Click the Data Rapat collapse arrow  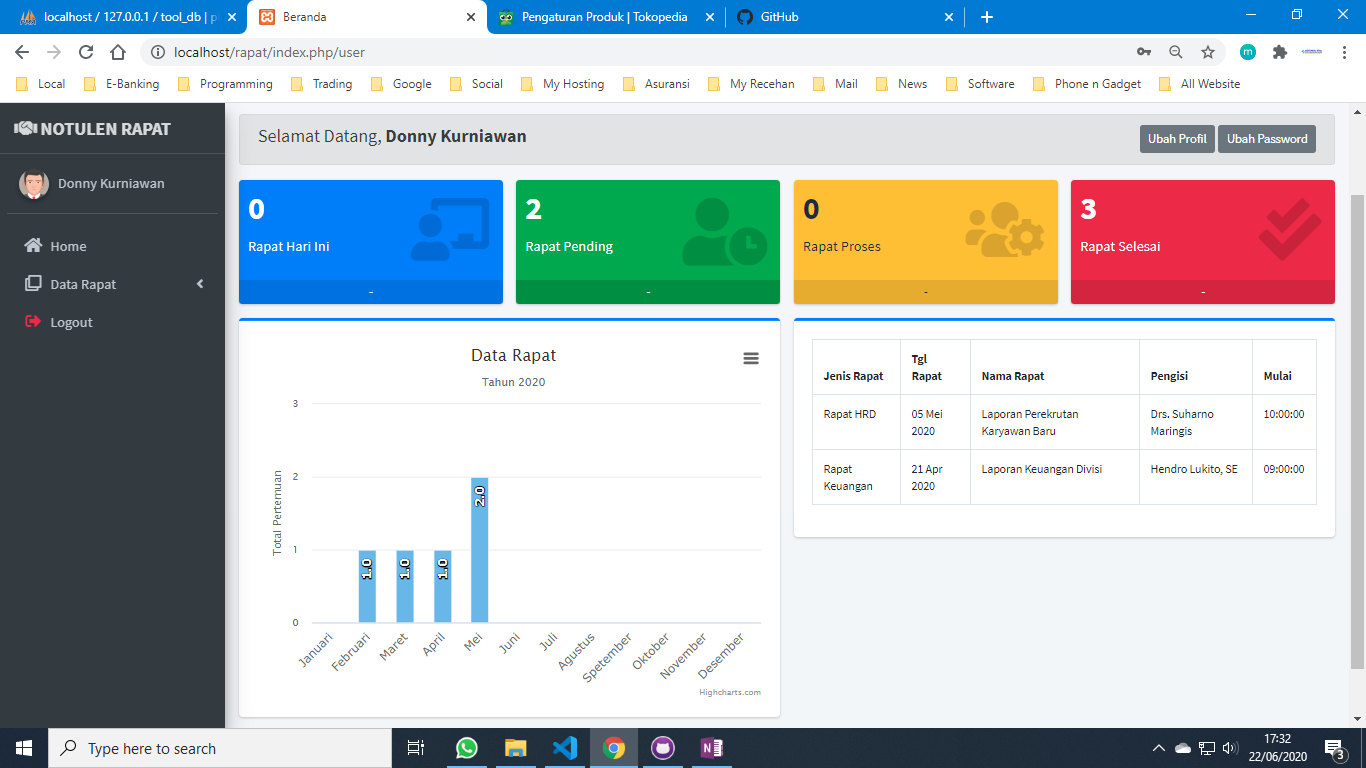(x=200, y=284)
